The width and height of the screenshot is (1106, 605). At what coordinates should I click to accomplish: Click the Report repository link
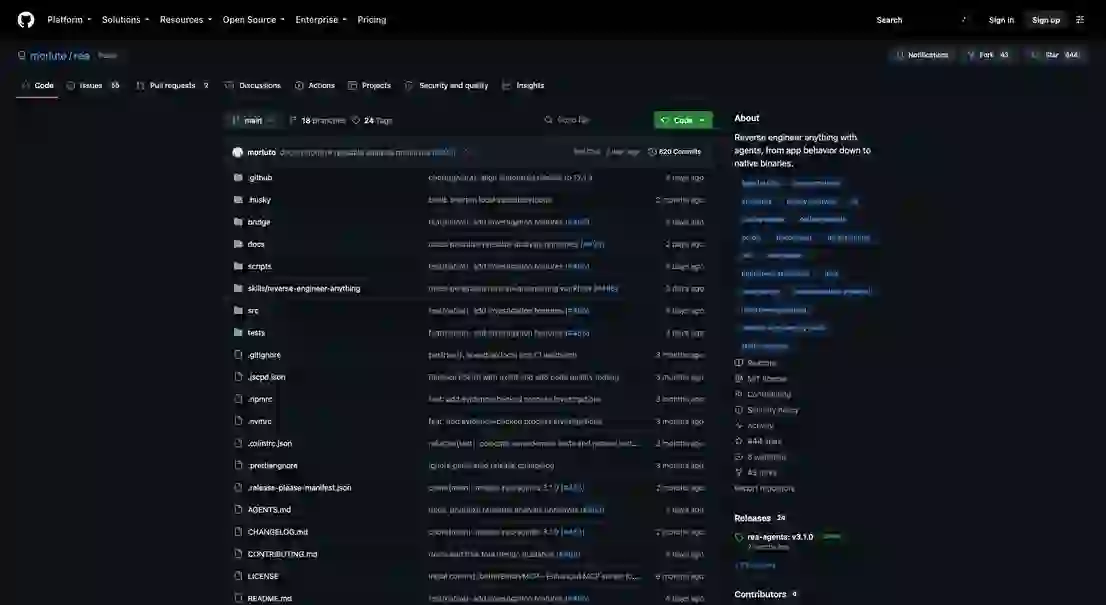click(764, 488)
